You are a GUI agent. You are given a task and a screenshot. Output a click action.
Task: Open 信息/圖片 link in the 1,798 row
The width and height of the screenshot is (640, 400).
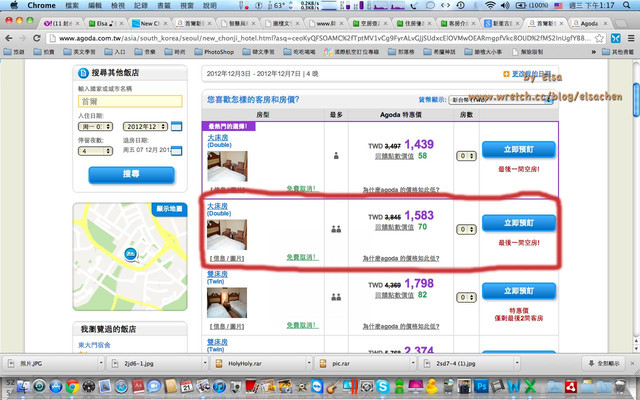227,326
